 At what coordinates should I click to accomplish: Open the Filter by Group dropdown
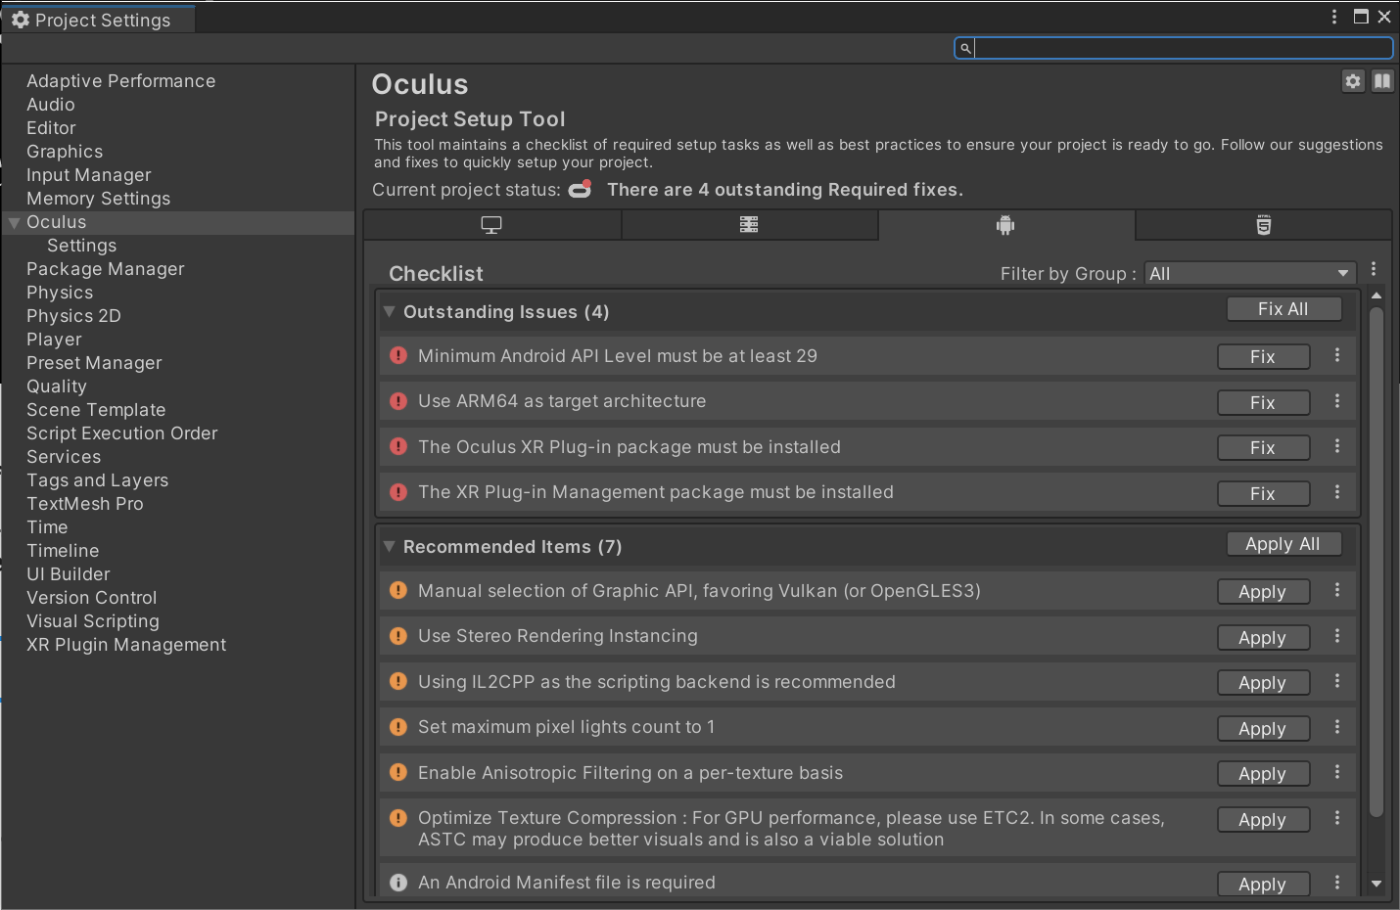[1250, 273]
